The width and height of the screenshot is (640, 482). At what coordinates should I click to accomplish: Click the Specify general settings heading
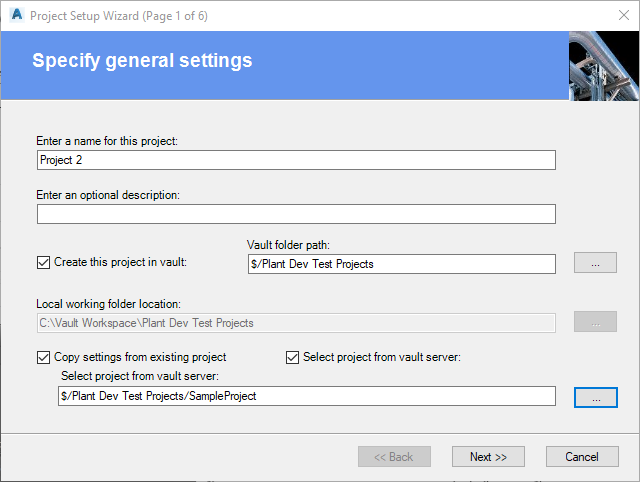point(142,61)
